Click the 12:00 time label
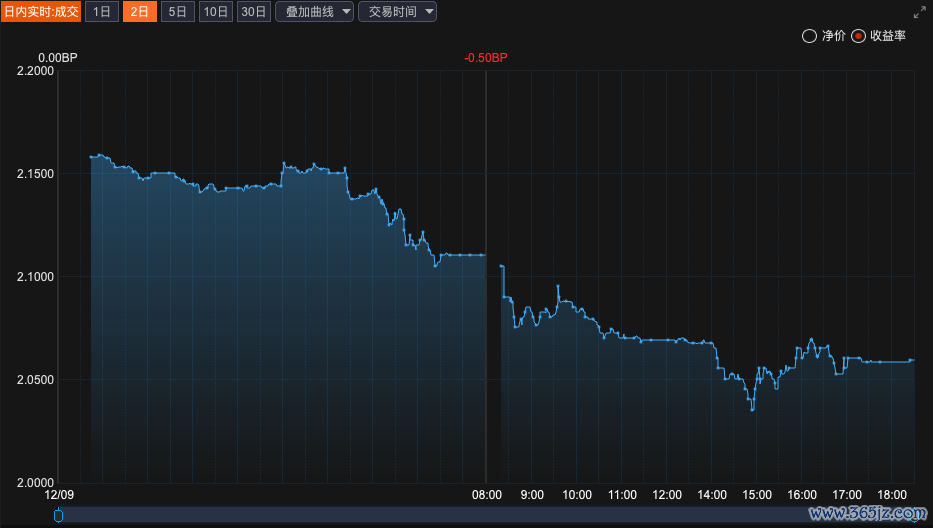The height and width of the screenshot is (528, 933). (667, 495)
